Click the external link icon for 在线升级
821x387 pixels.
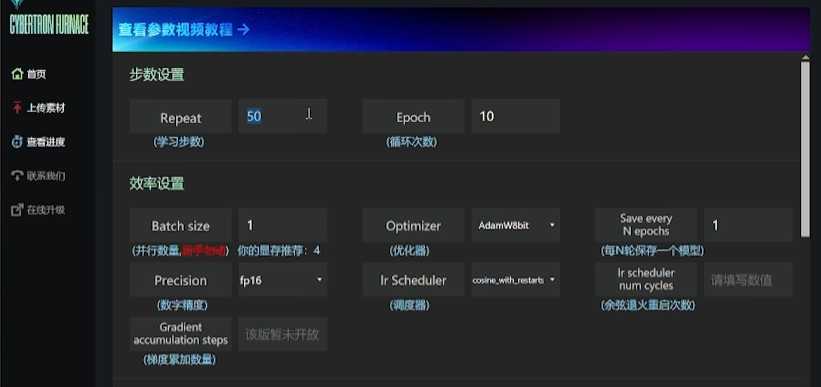pyautogui.click(x=17, y=210)
